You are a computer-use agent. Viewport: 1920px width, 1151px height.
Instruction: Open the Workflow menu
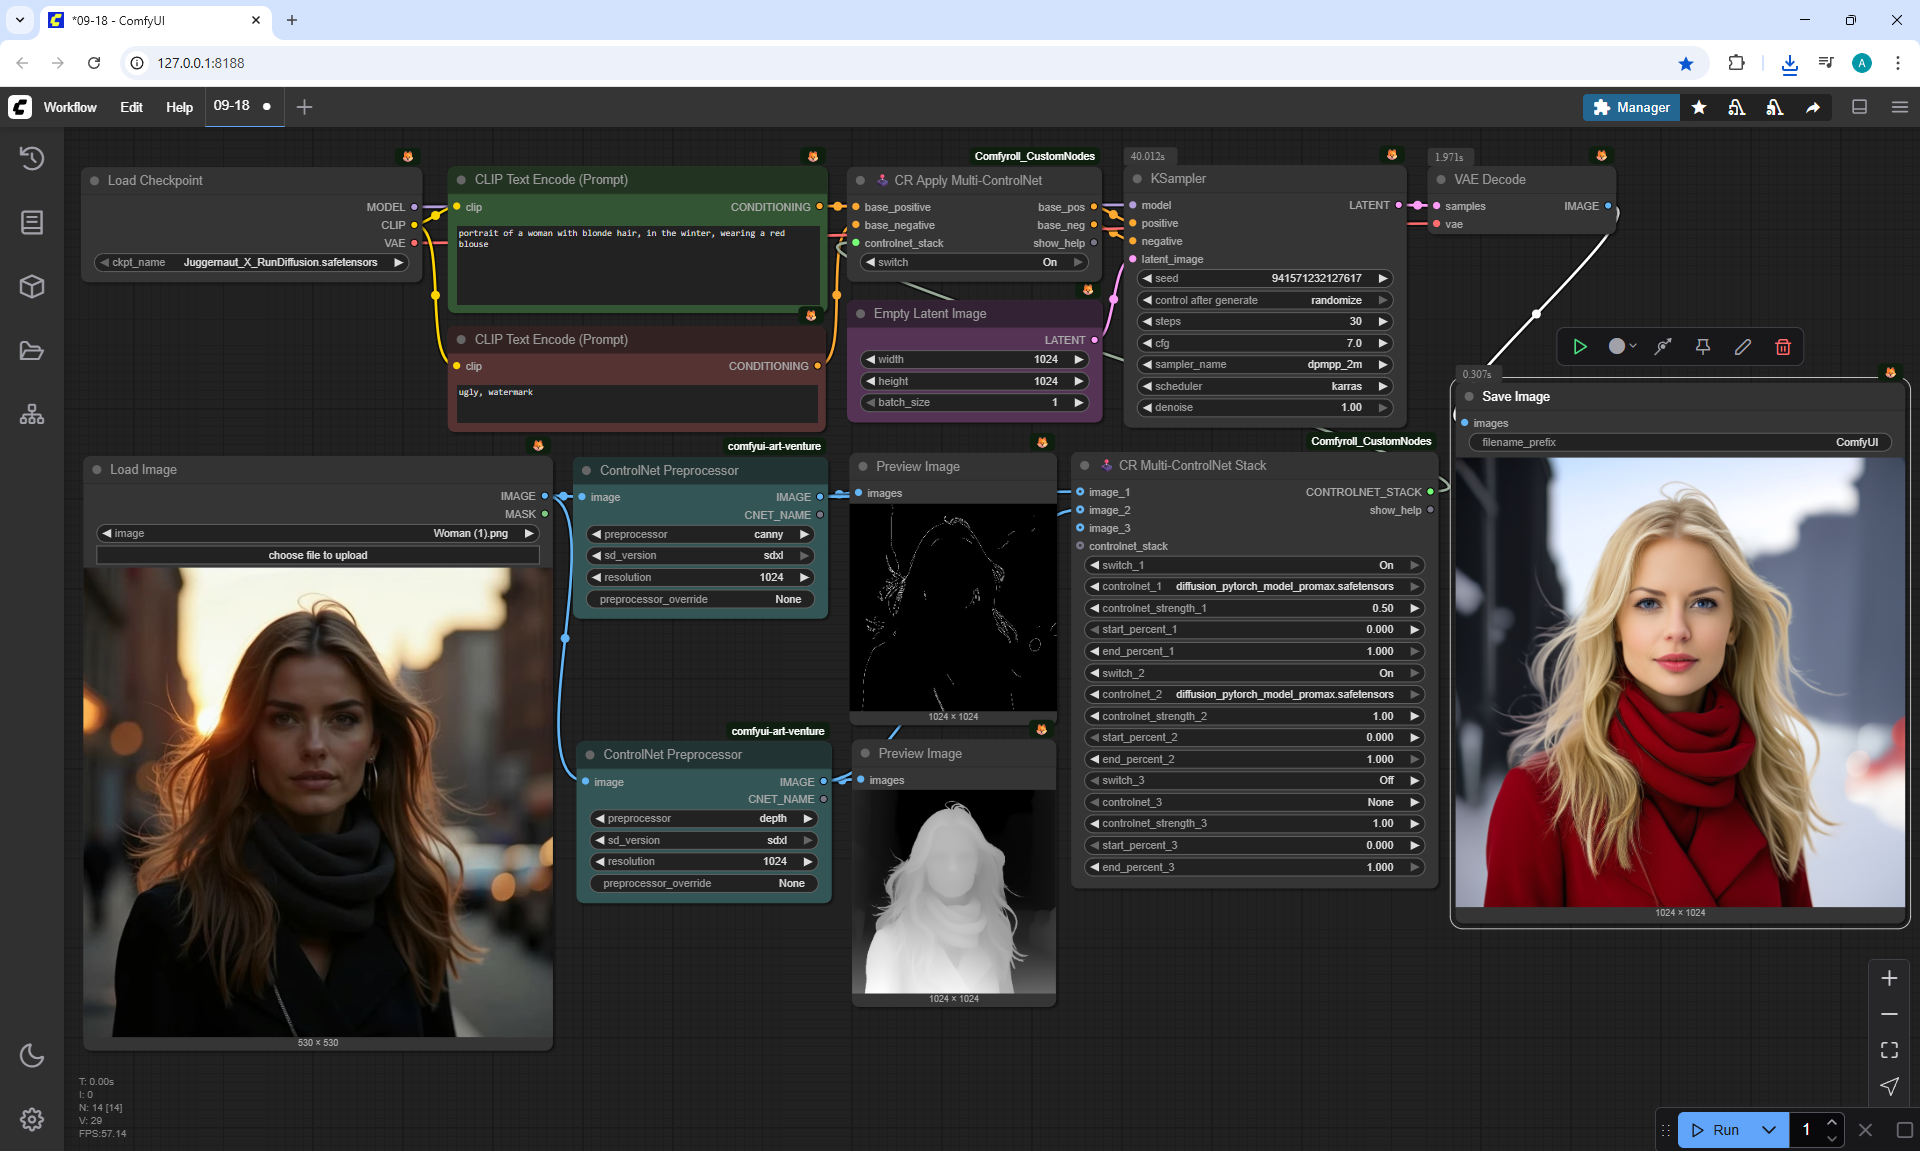point(70,107)
